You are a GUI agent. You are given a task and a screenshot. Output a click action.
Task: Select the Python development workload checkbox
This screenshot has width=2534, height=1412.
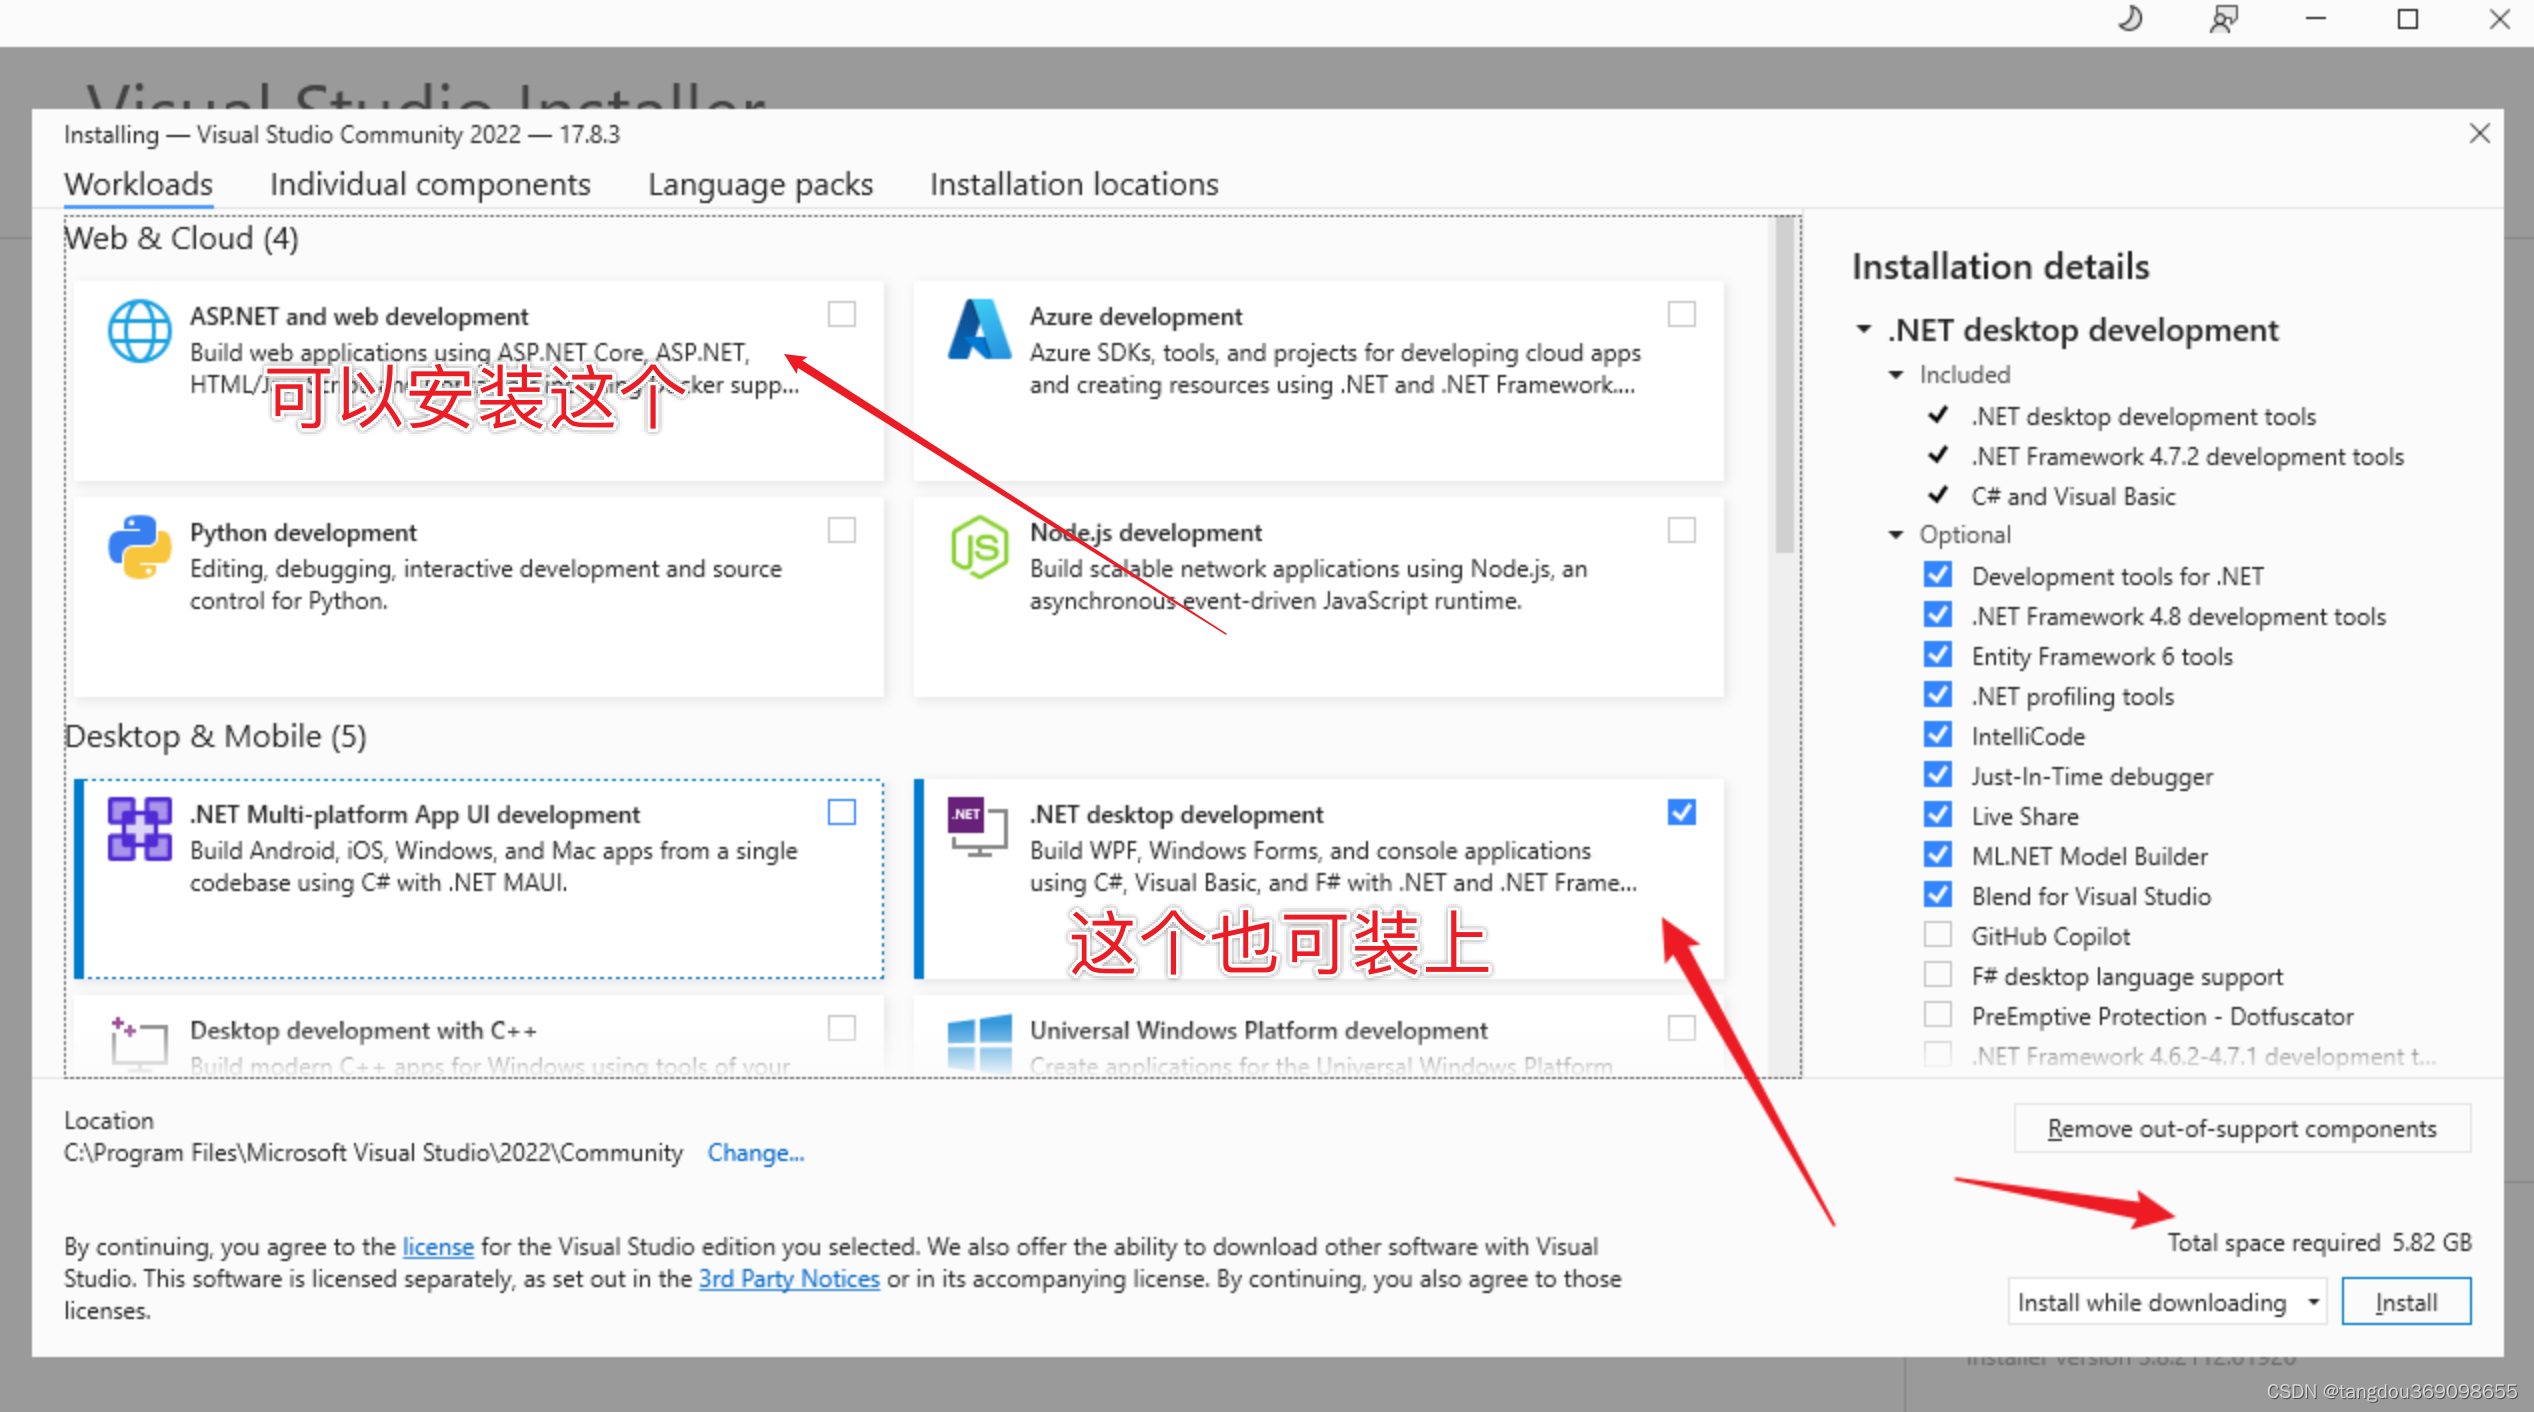[x=842, y=530]
